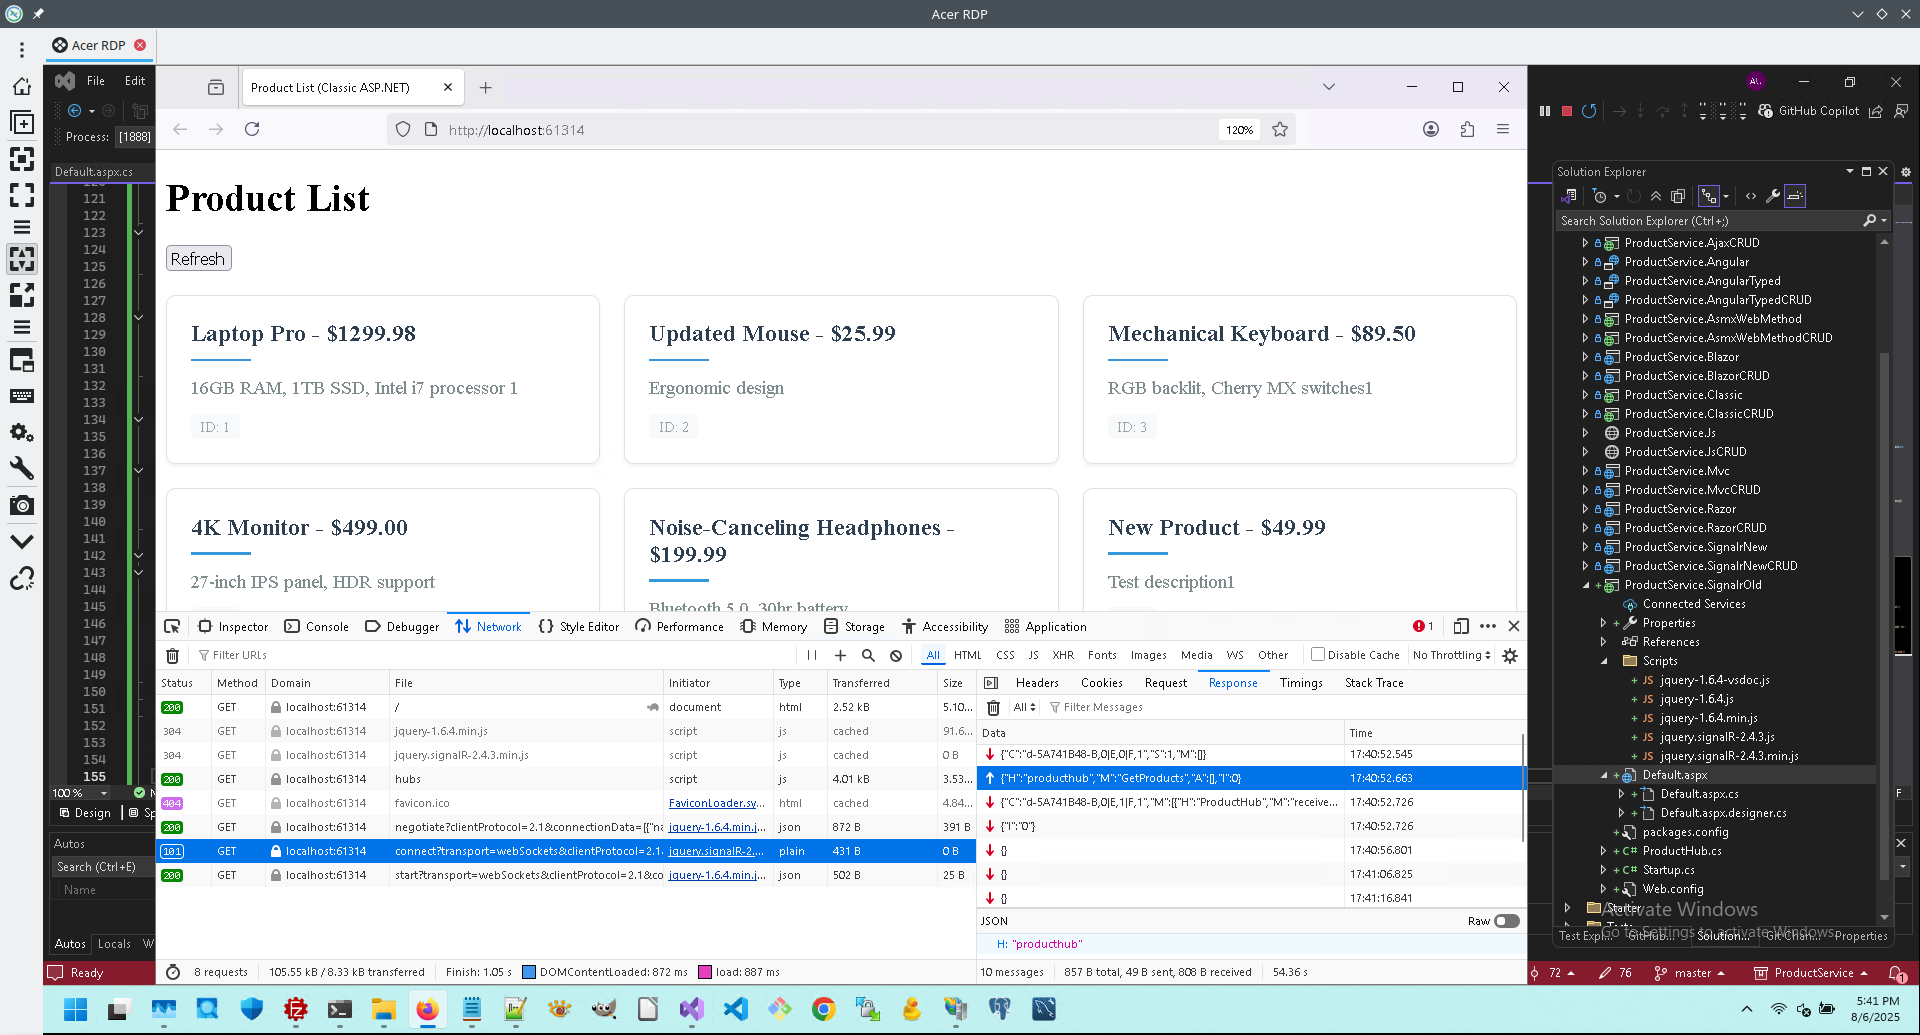Viewport: 1920px width, 1035px height.
Task: Open the FaviconLoader.sy... initiator link
Action: (717, 803)
